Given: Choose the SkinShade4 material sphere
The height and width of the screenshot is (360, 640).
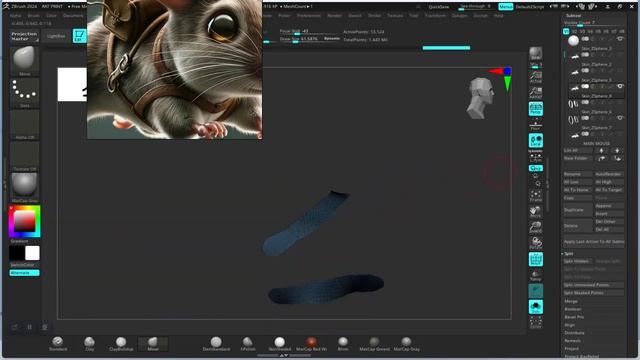Looking at the screenshot, I should point(280,343).
